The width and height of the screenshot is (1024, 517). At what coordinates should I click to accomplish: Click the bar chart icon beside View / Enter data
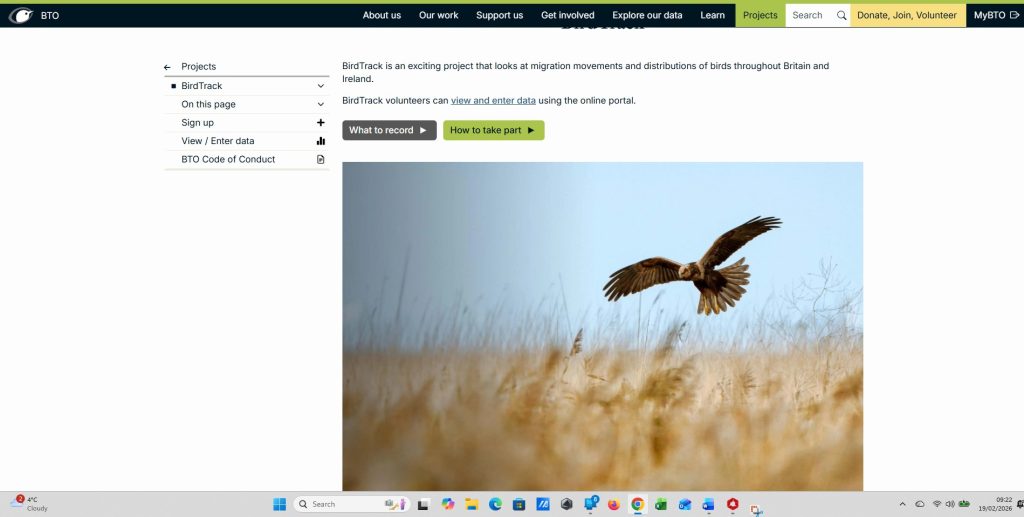[321, 141]
